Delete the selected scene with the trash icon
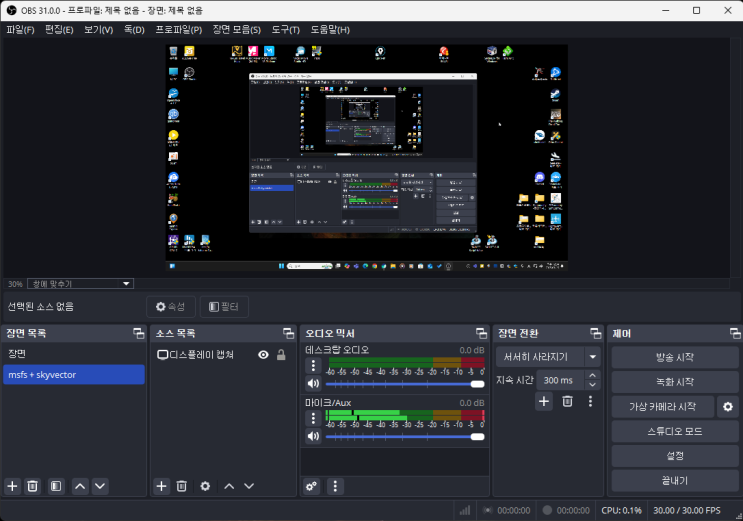Screen dimensions: 743x521 33,486
